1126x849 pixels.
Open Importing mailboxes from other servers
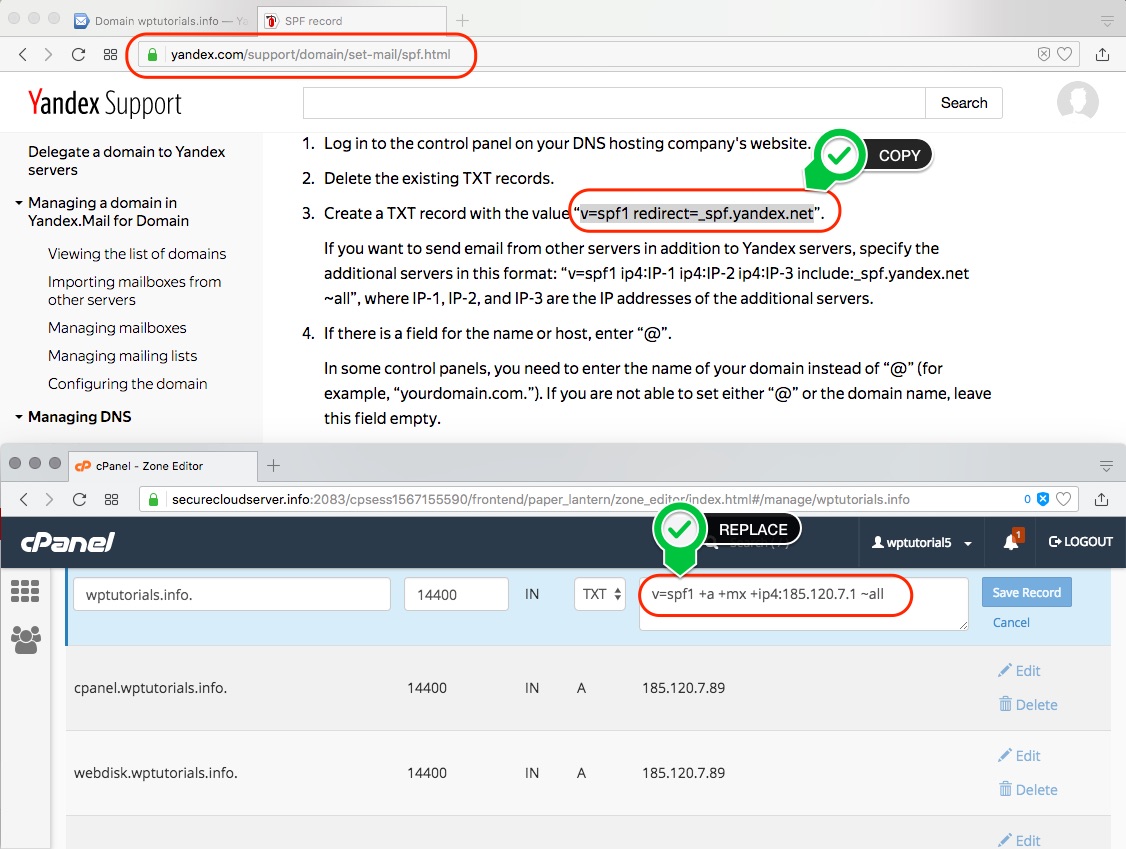(x=134, y=291)
